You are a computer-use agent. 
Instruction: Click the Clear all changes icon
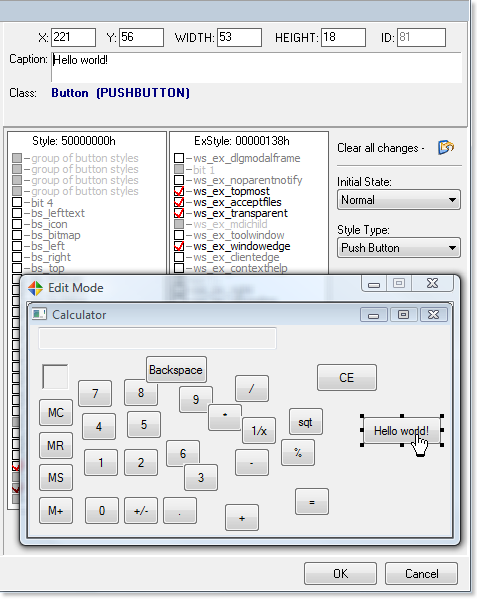click(446, 147)
